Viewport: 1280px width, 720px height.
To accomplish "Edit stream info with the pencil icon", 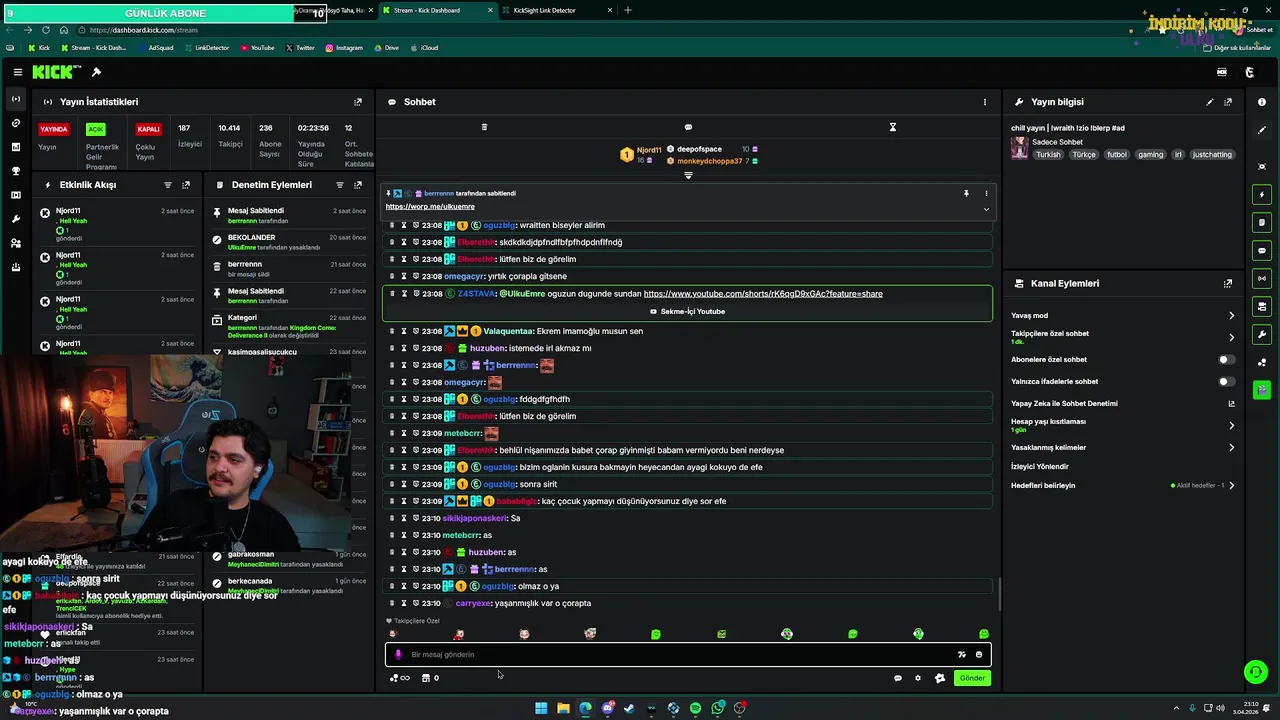I will (1210, 102).
